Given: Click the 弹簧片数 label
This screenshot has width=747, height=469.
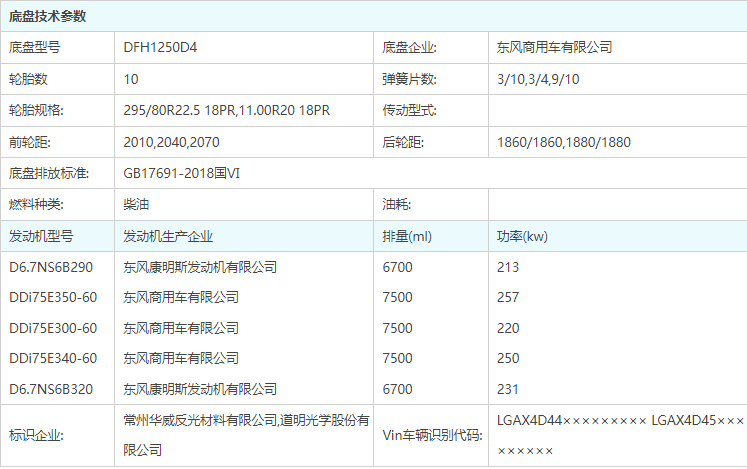Looking at the screenshot, I should coord(409,79).
